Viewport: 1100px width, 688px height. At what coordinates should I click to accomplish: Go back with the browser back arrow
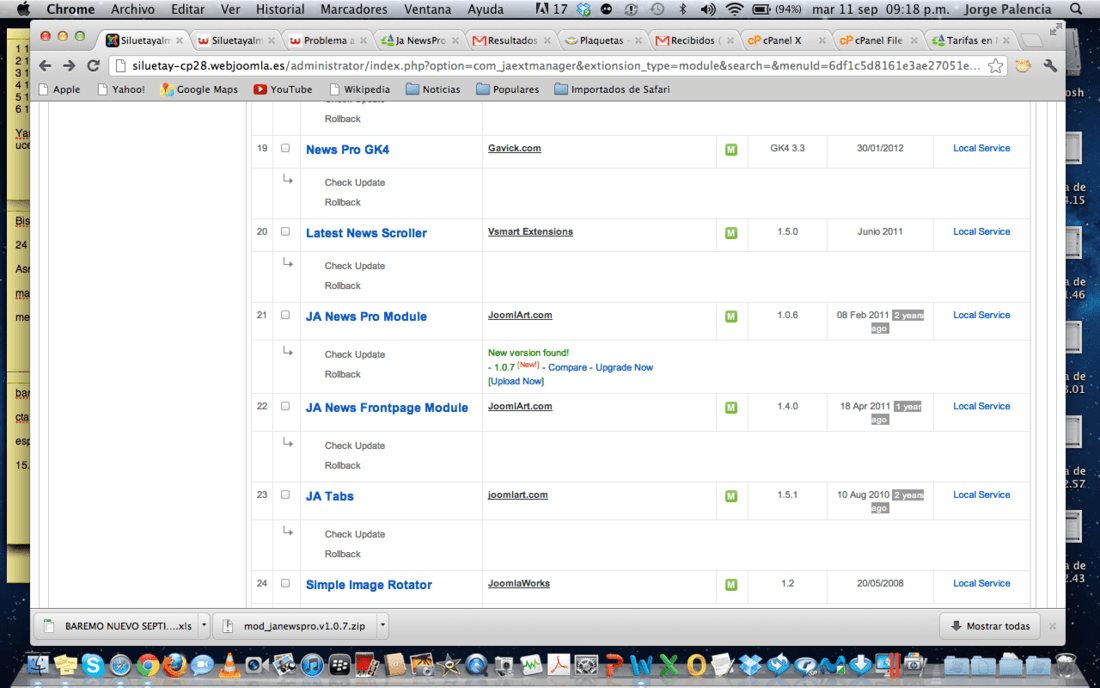click(x=46, y=66)
